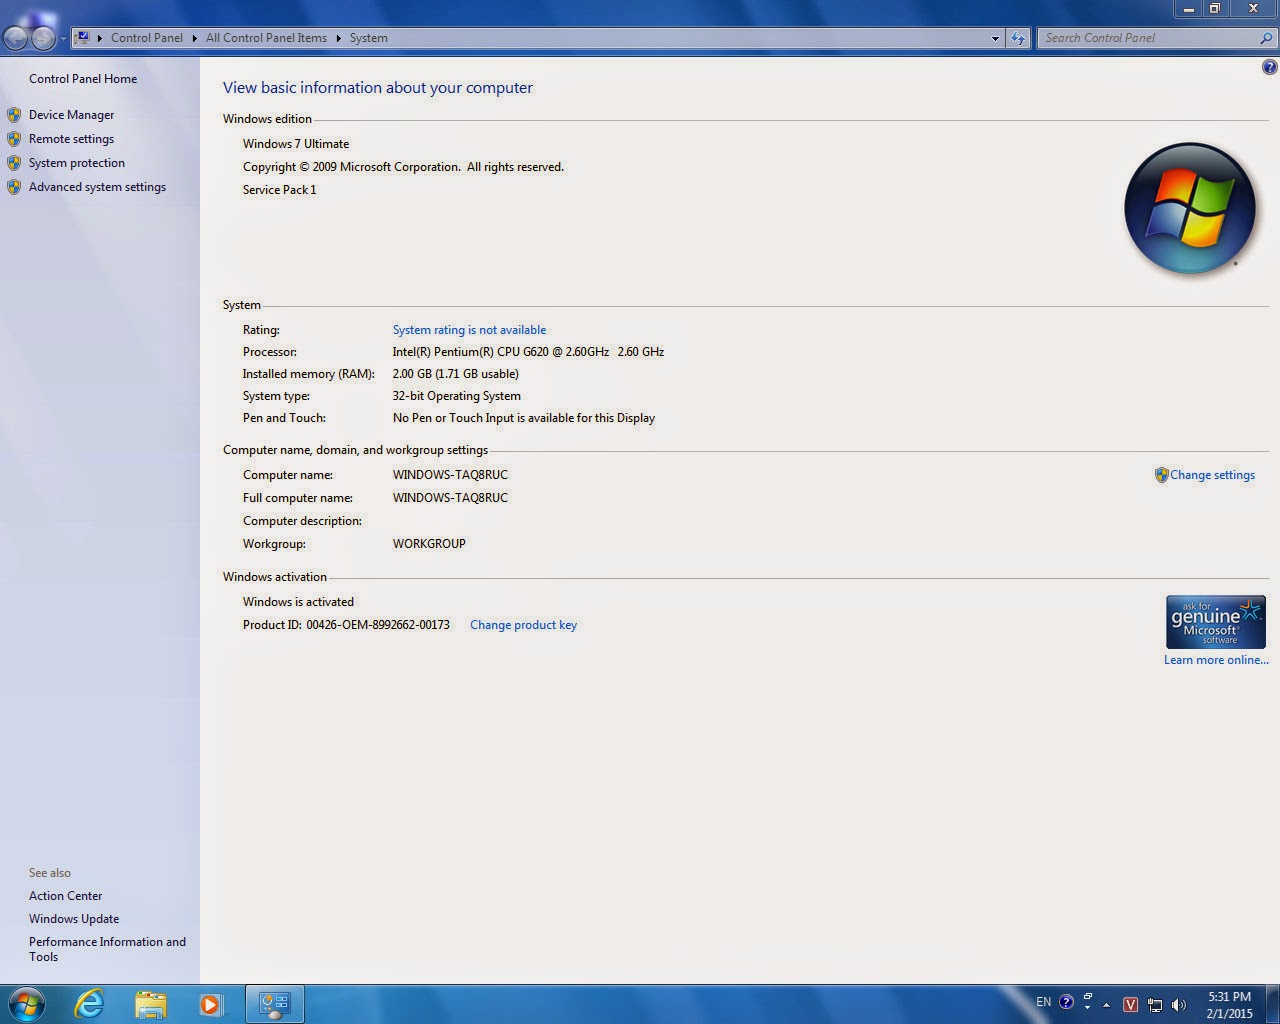Click the Change product key link
The height and width of the screenshot is (1024, 1280).
click(x=523, y=625)
